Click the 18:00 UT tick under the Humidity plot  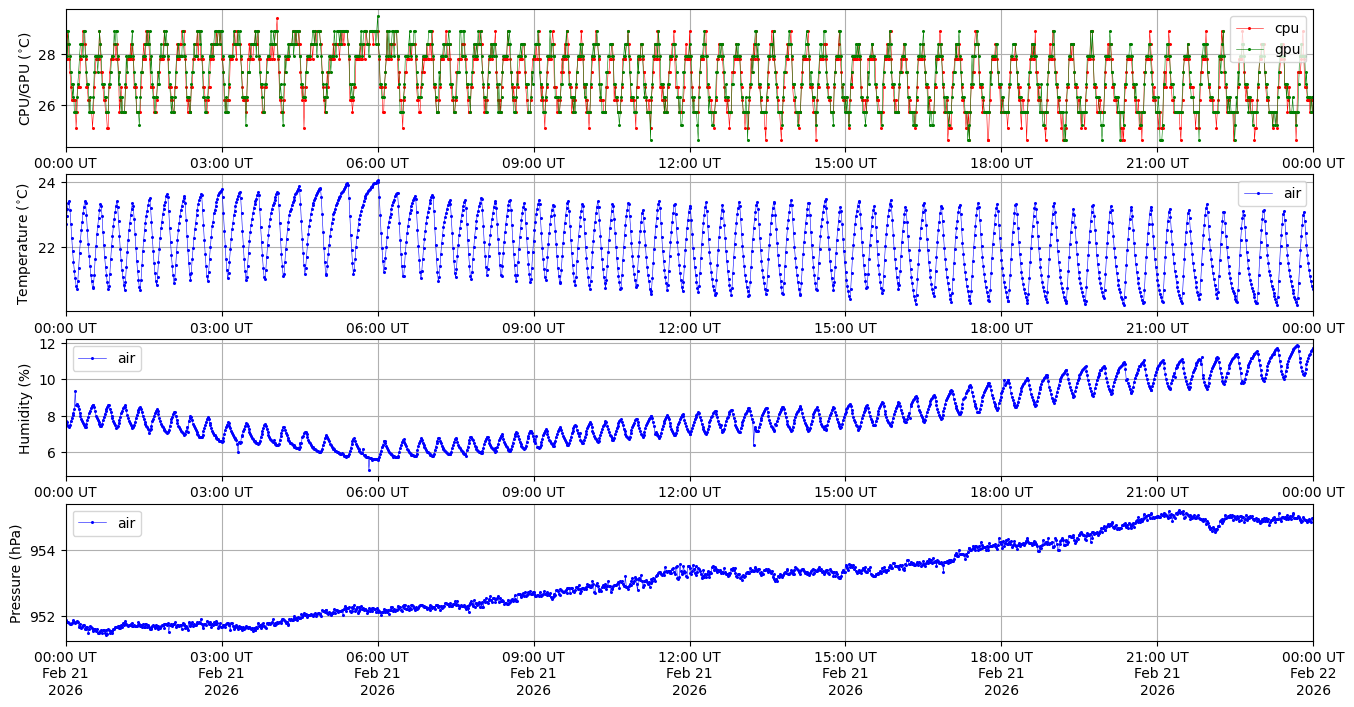pos(1001,493)
